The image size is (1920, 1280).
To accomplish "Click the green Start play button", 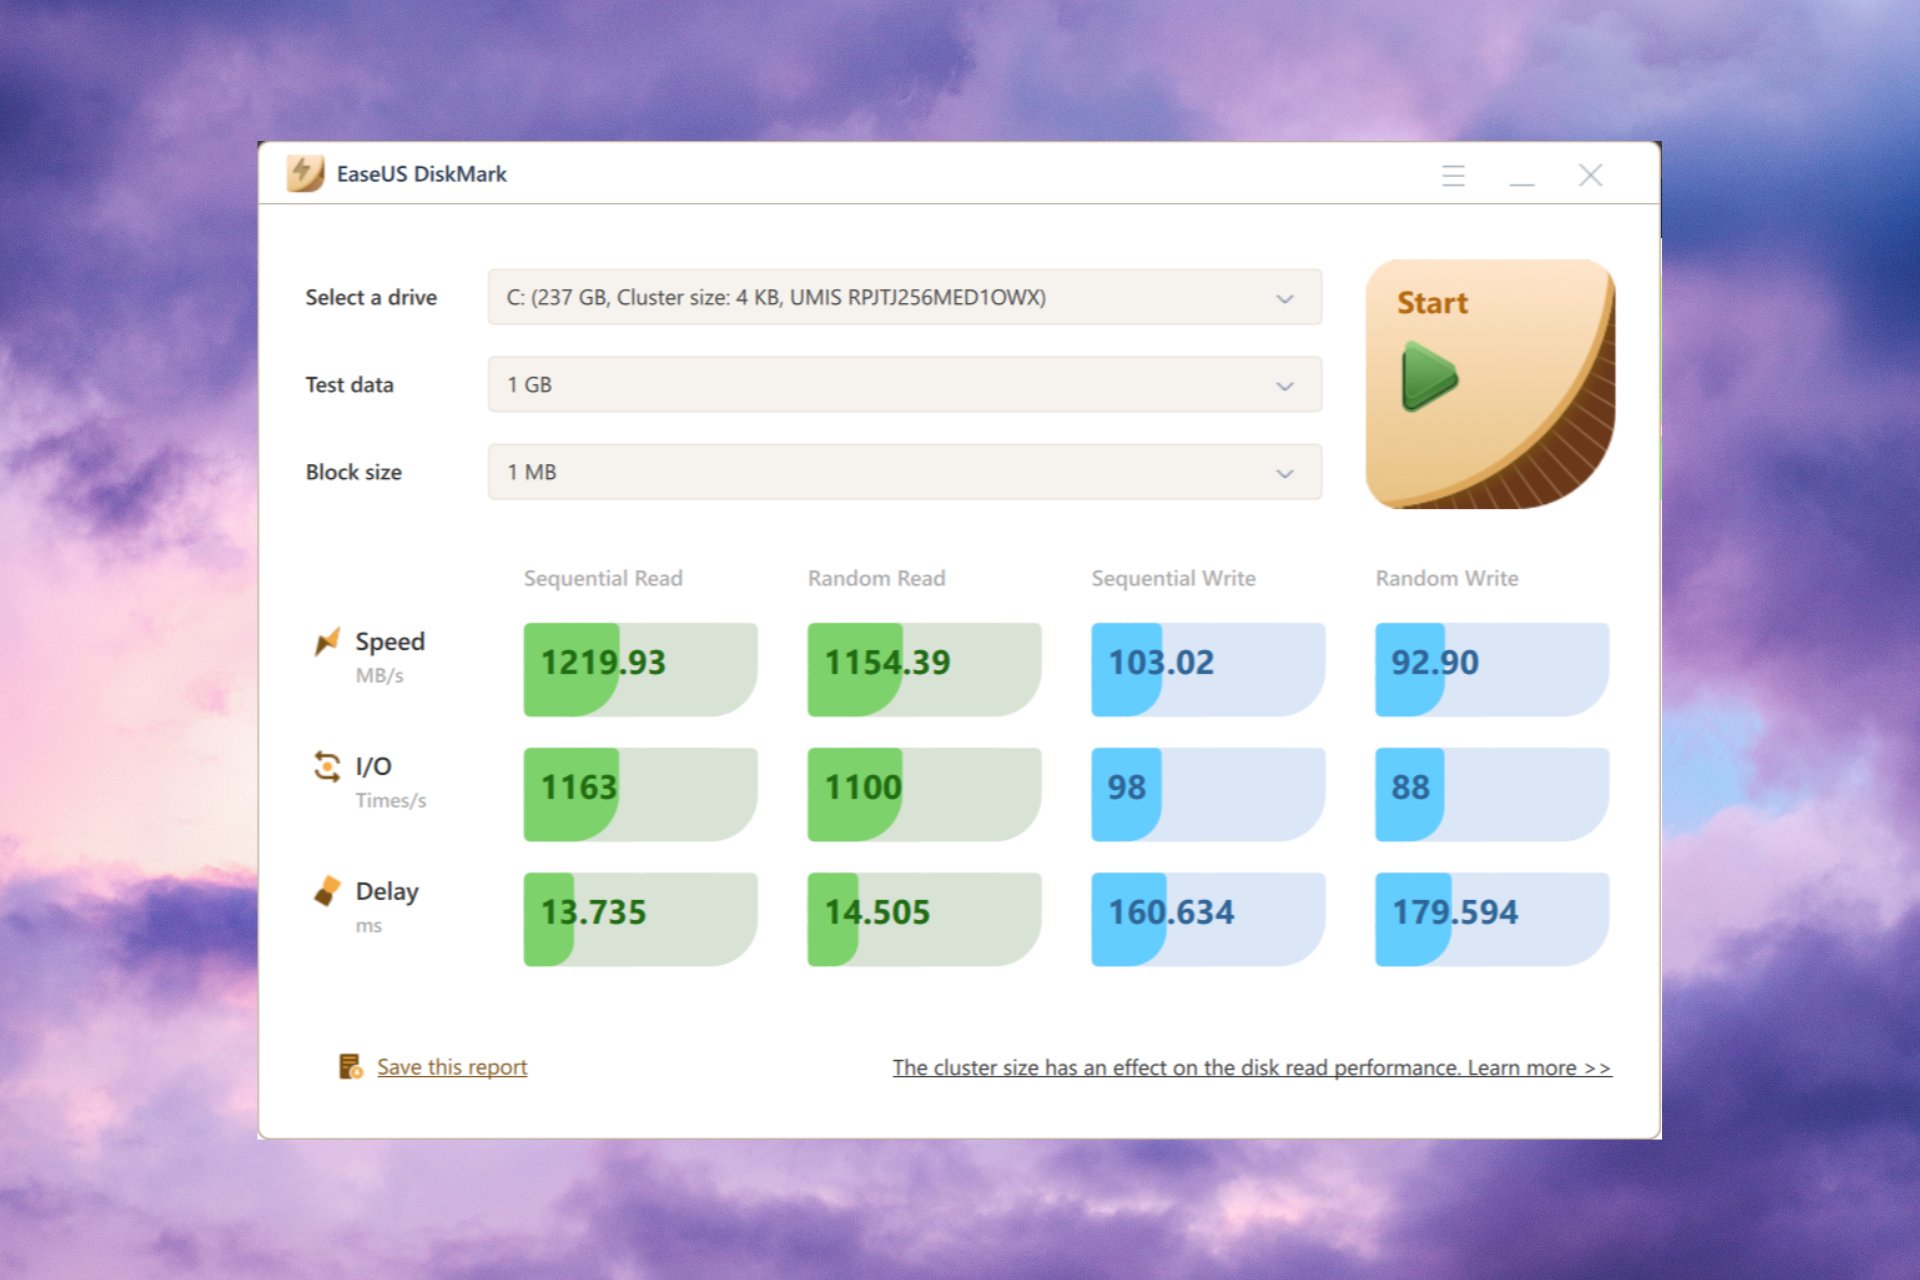I will 1430,376.
